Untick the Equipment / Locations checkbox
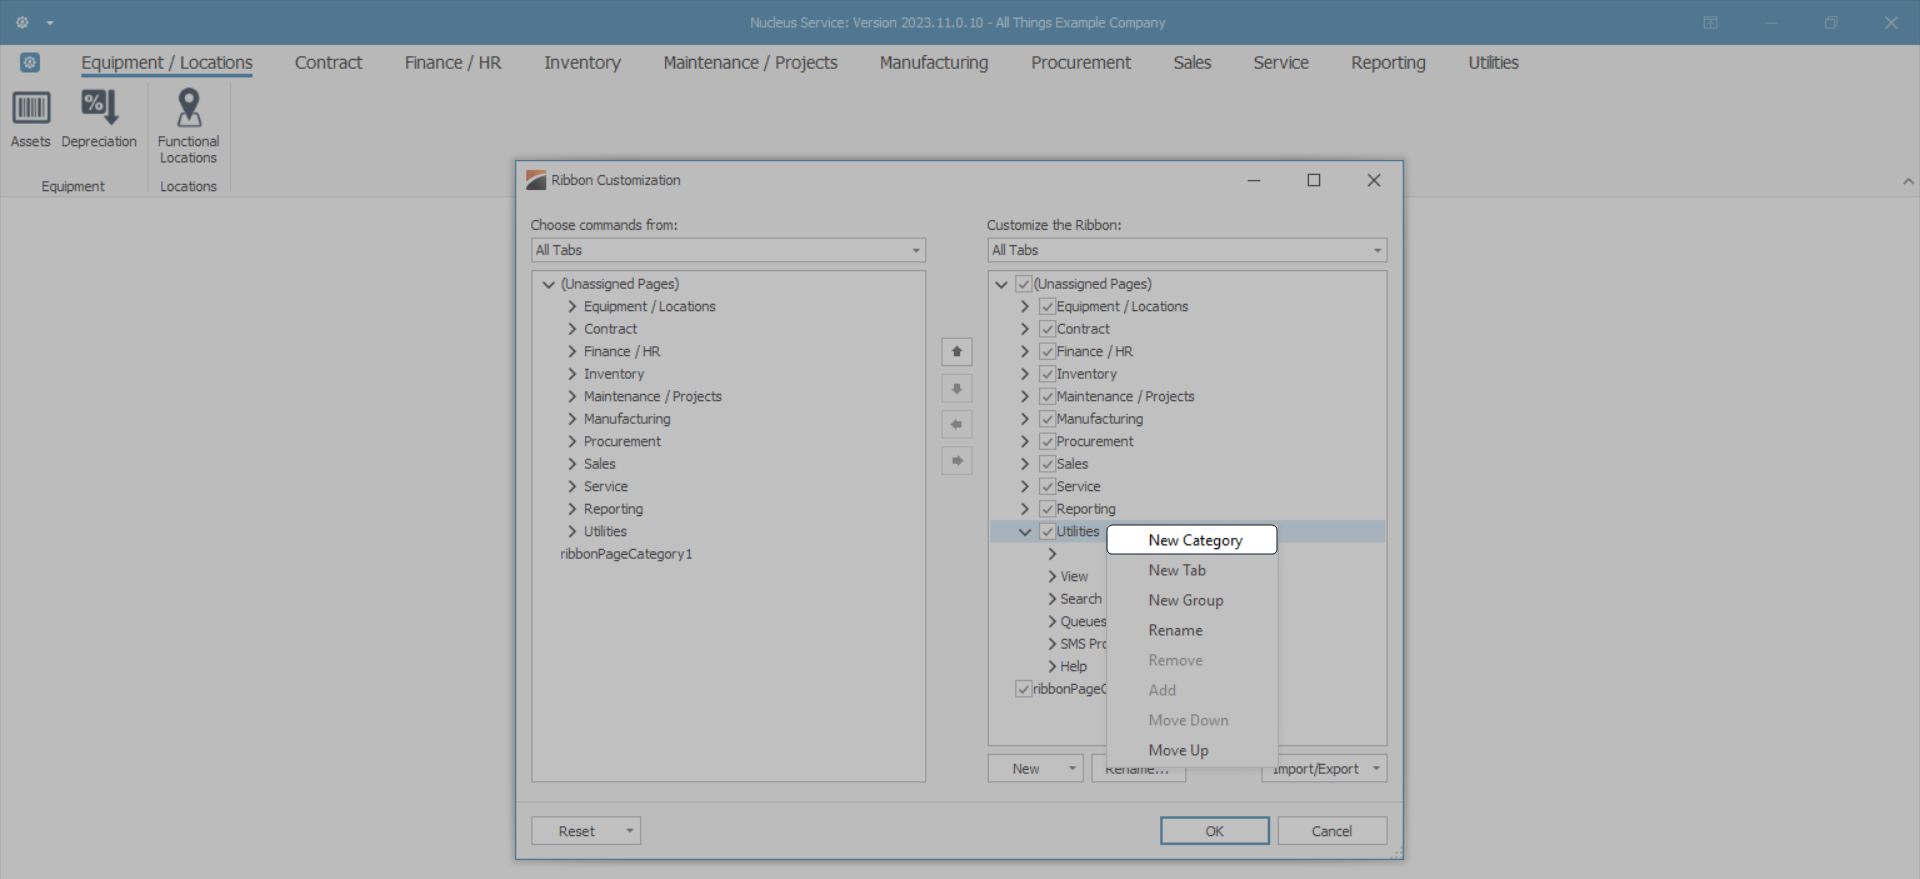 point(1047,307)
